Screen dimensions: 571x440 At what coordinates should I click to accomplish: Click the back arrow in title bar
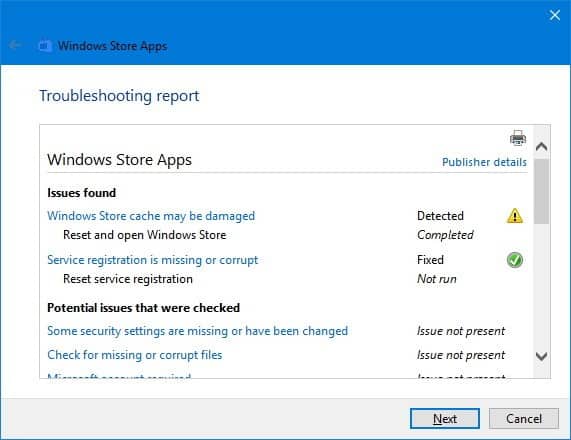click(x=15, y=46)
